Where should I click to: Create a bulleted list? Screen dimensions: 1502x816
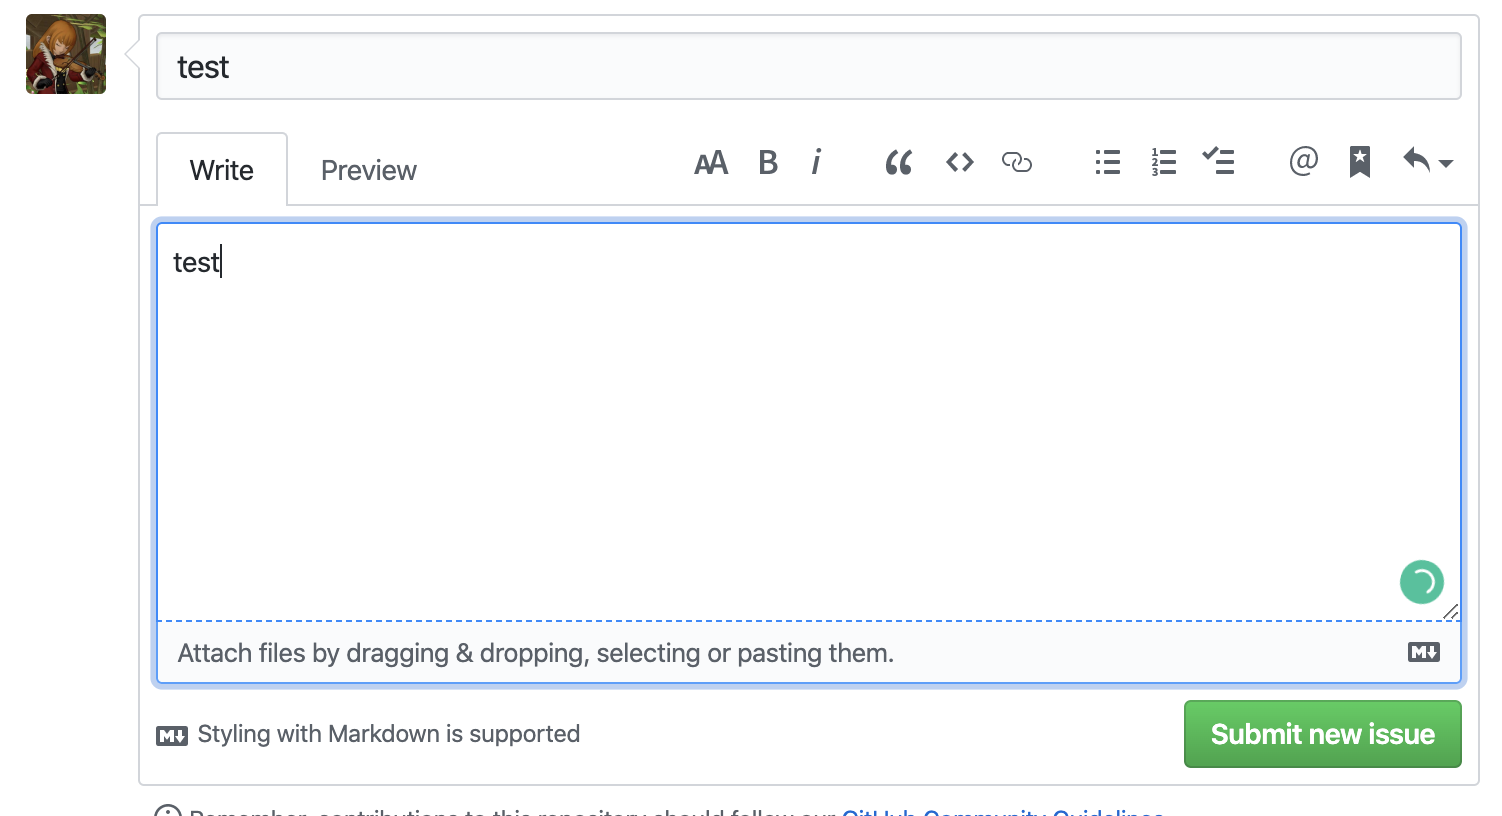tap(1107, 162)
